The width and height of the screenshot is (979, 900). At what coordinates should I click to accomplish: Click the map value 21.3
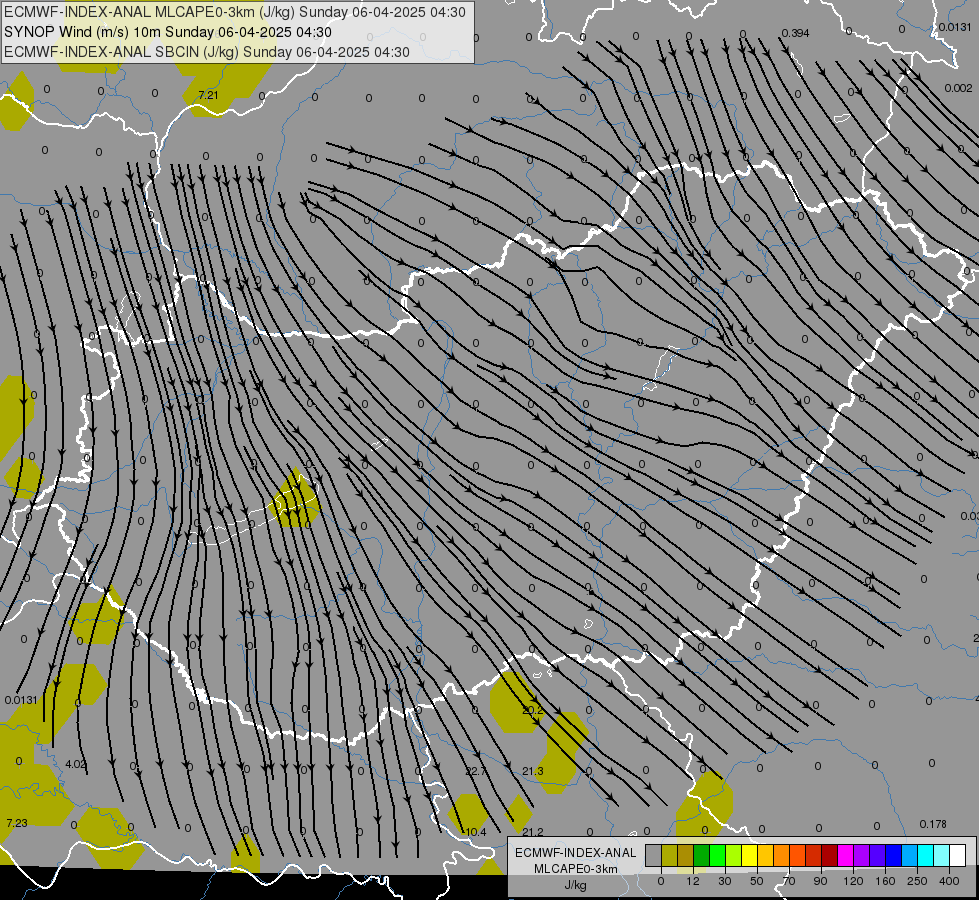click(533, 771)
